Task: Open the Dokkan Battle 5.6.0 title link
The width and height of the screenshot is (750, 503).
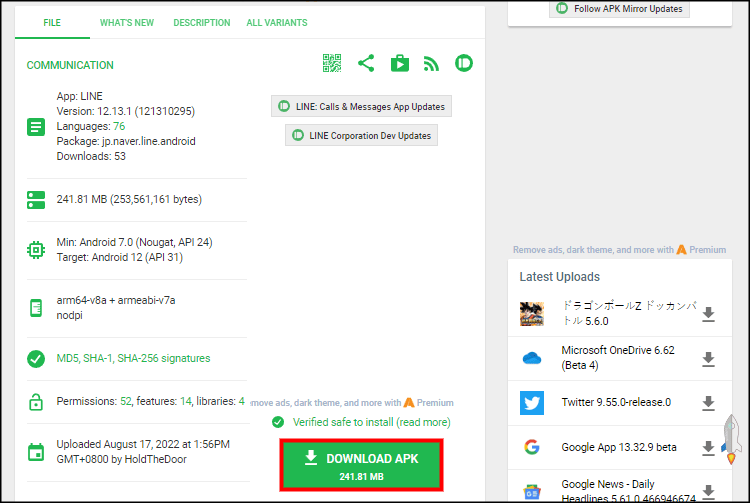Action: 629,313
